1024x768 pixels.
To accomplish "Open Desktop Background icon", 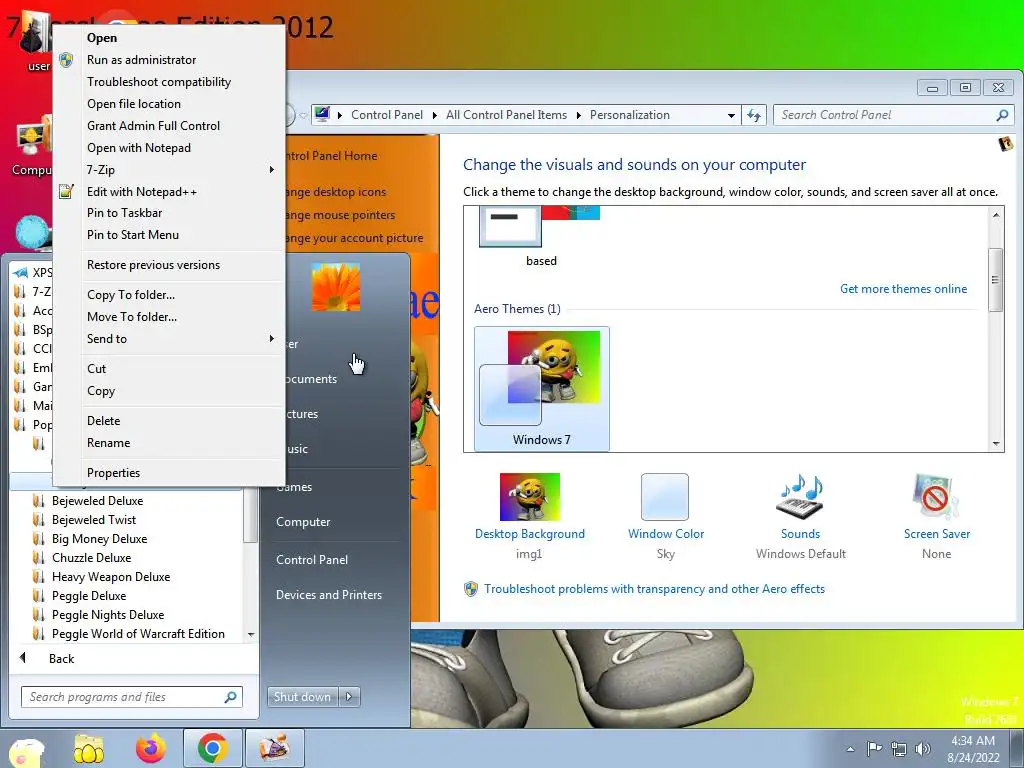I will [x=530, y=497].
